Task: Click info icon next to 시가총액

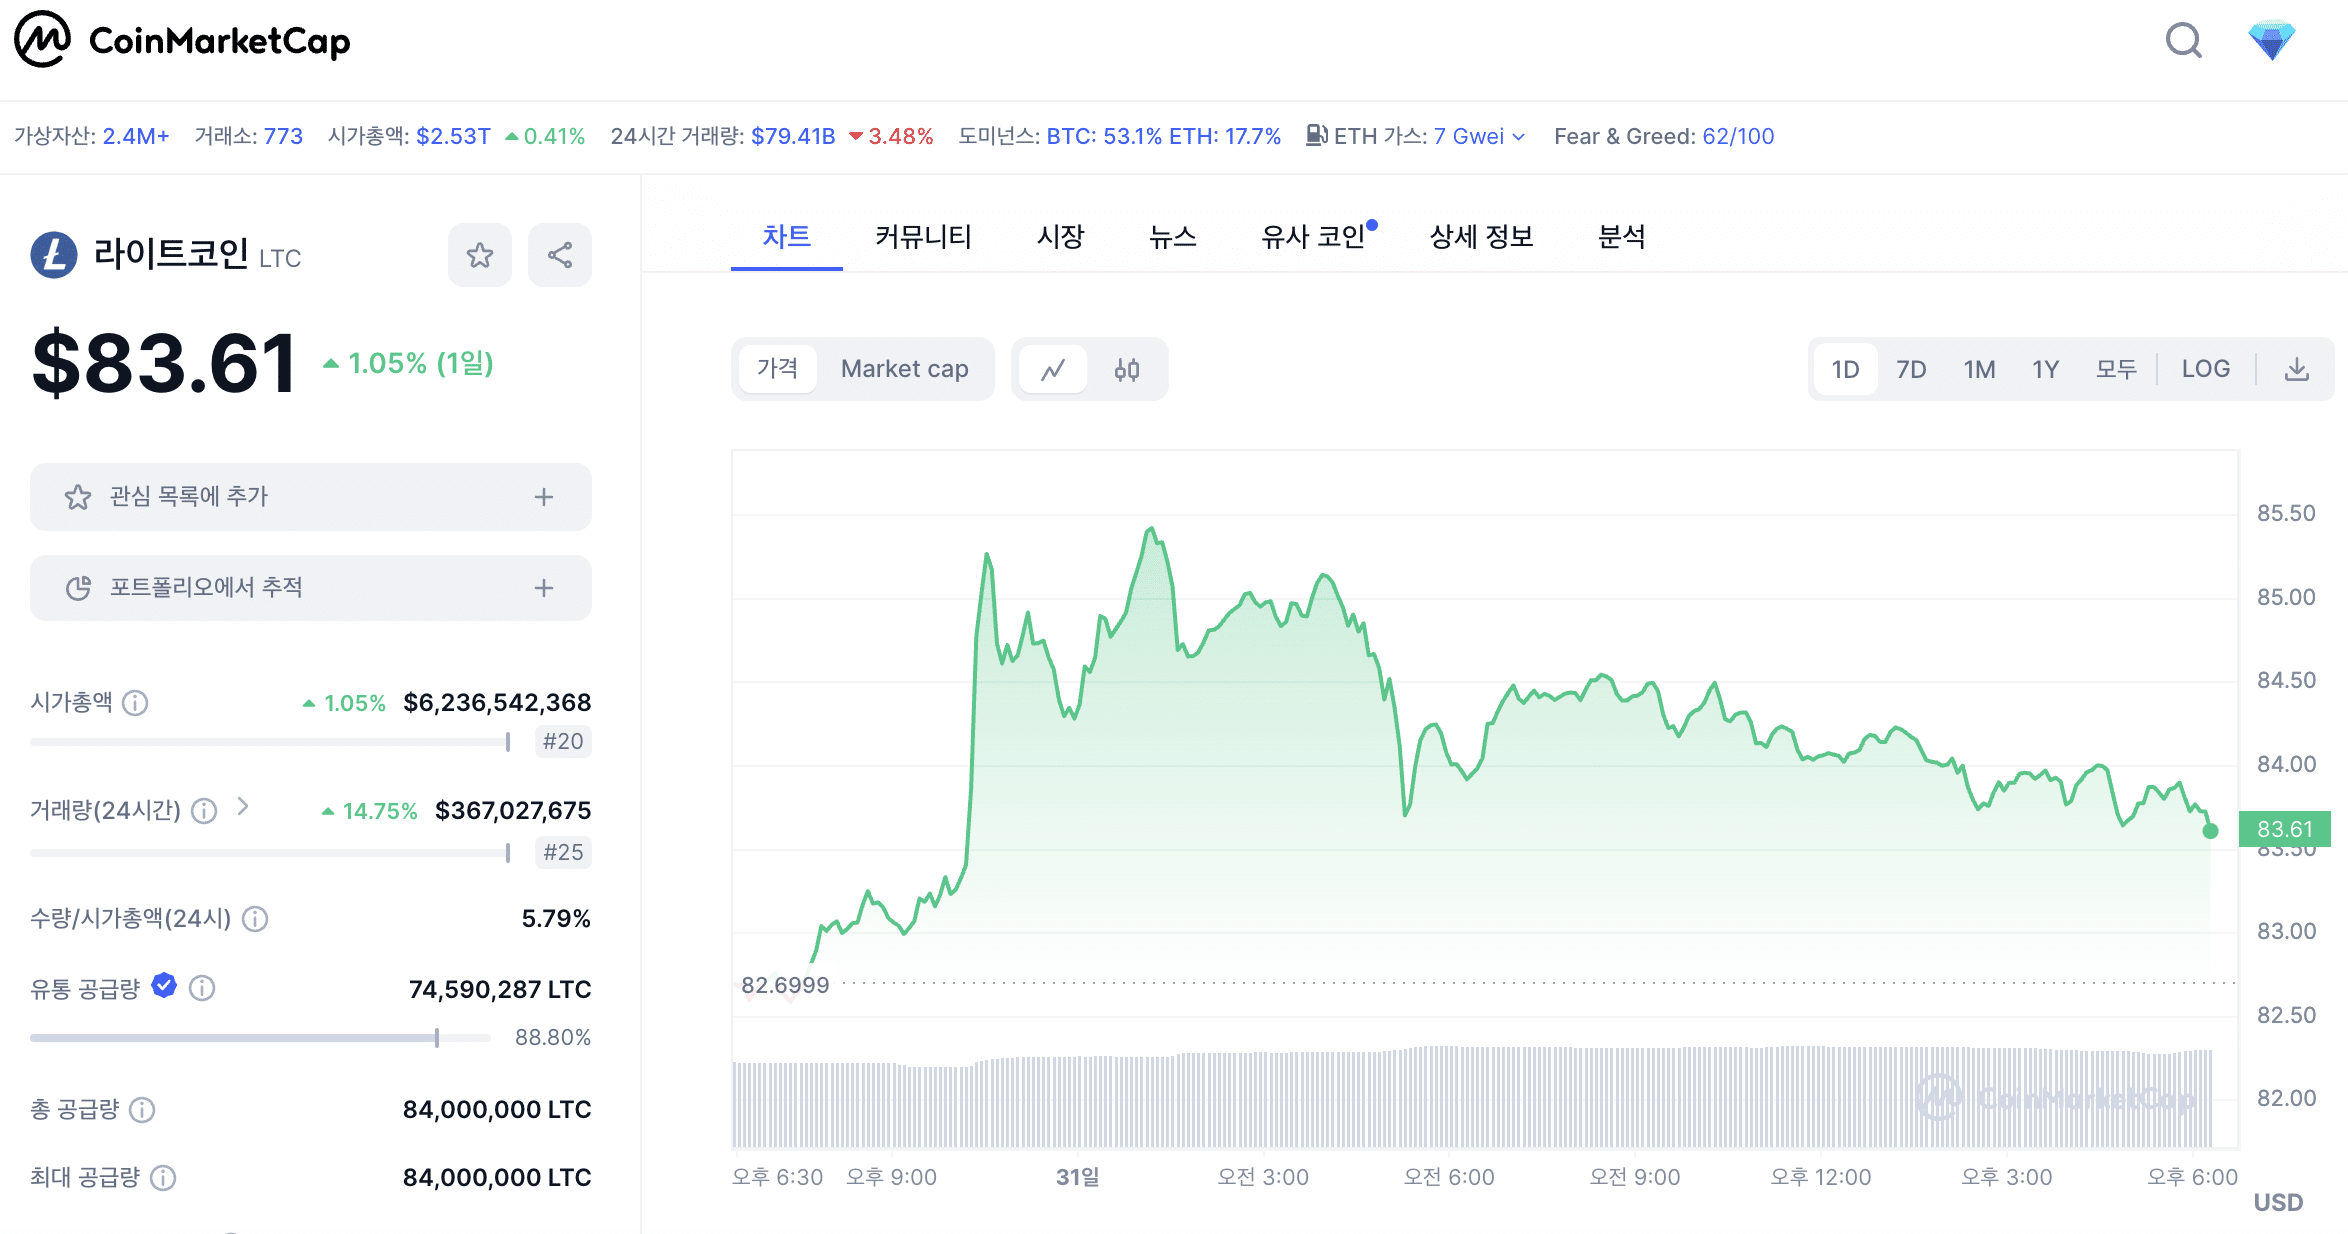Action: 135,703
